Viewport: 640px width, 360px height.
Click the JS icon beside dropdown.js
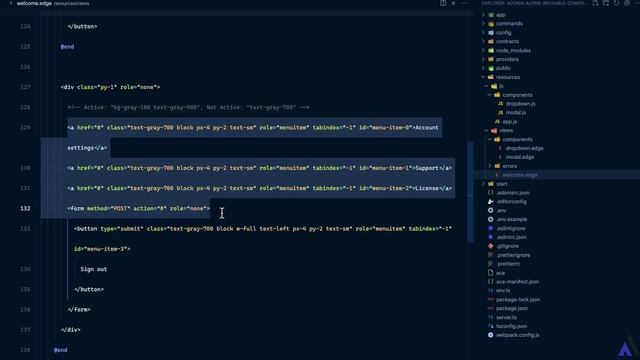pyautogui.click(x=500, y=104)
